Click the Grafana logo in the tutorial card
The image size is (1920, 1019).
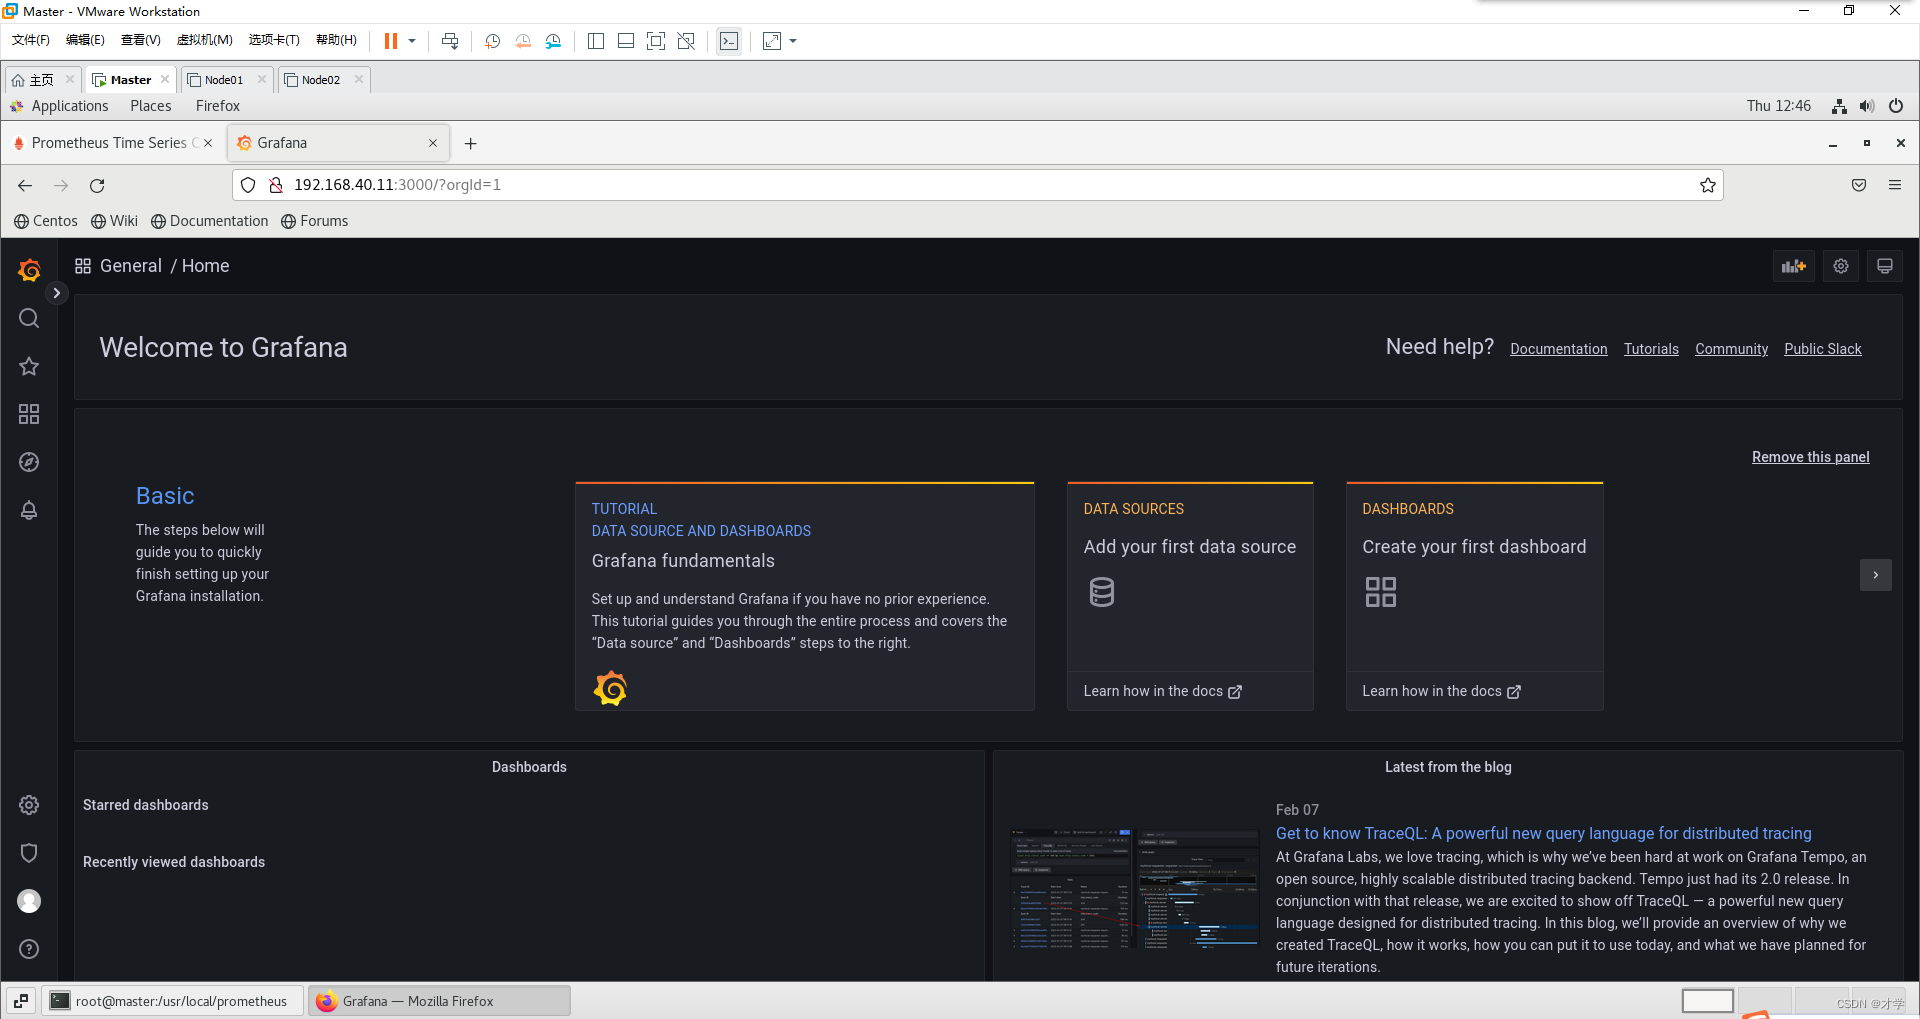pyautogui.click(x=610, y=688)
